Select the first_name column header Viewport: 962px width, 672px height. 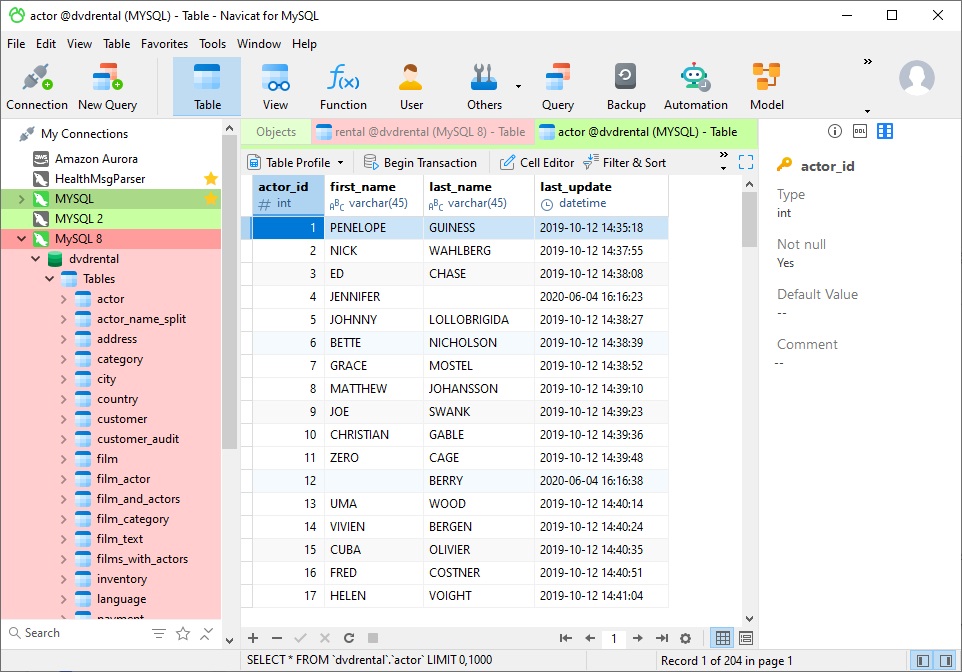[x=374, y=195]
